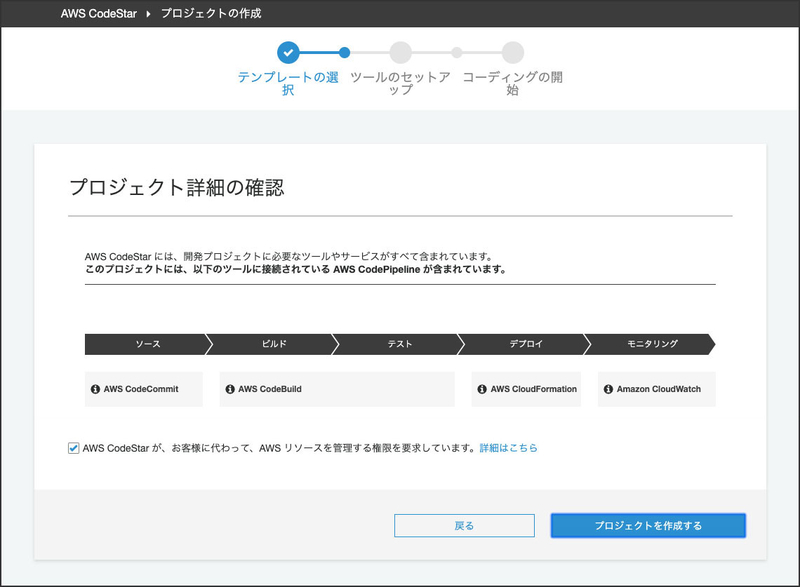Screen dimensions: 800x587
Task: Click the AWS CloudFormation label
Action: click(534, 389)
